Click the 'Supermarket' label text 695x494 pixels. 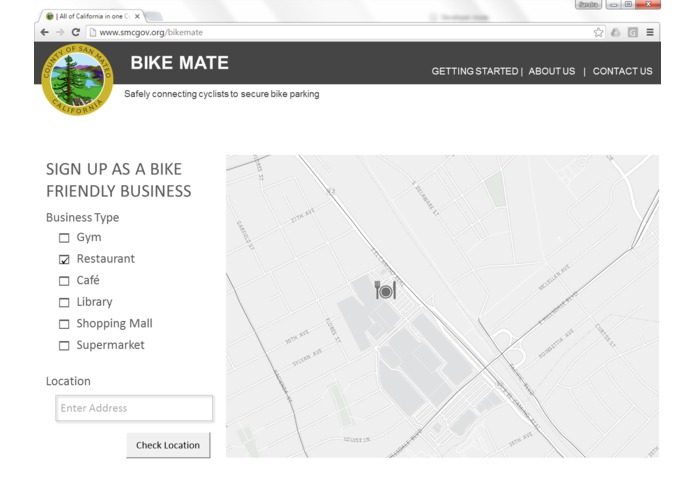tap(110, 345)
